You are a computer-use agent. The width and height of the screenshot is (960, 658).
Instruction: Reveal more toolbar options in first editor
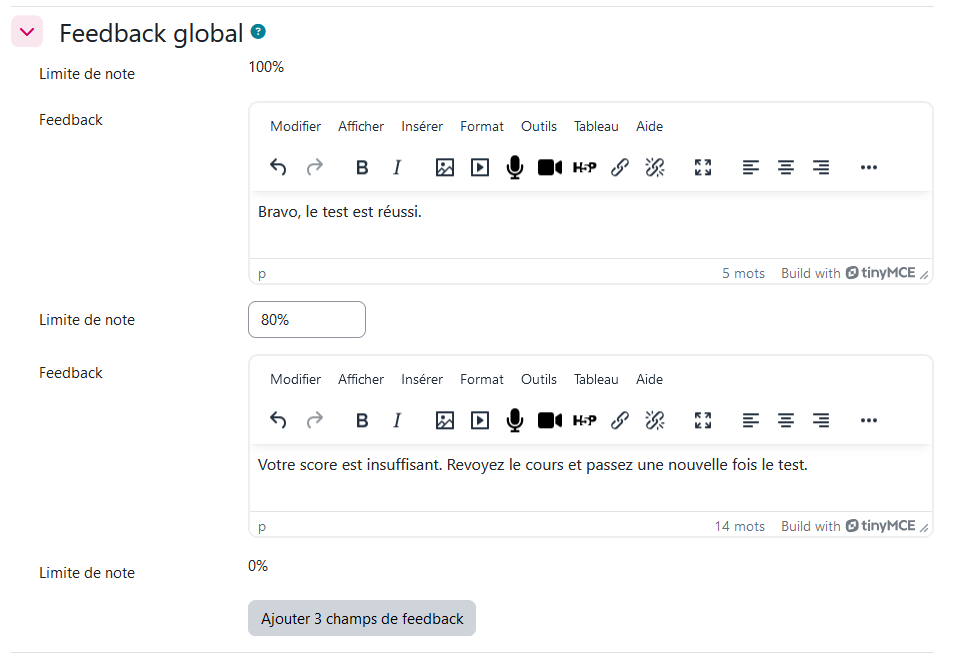coord(868,168)
